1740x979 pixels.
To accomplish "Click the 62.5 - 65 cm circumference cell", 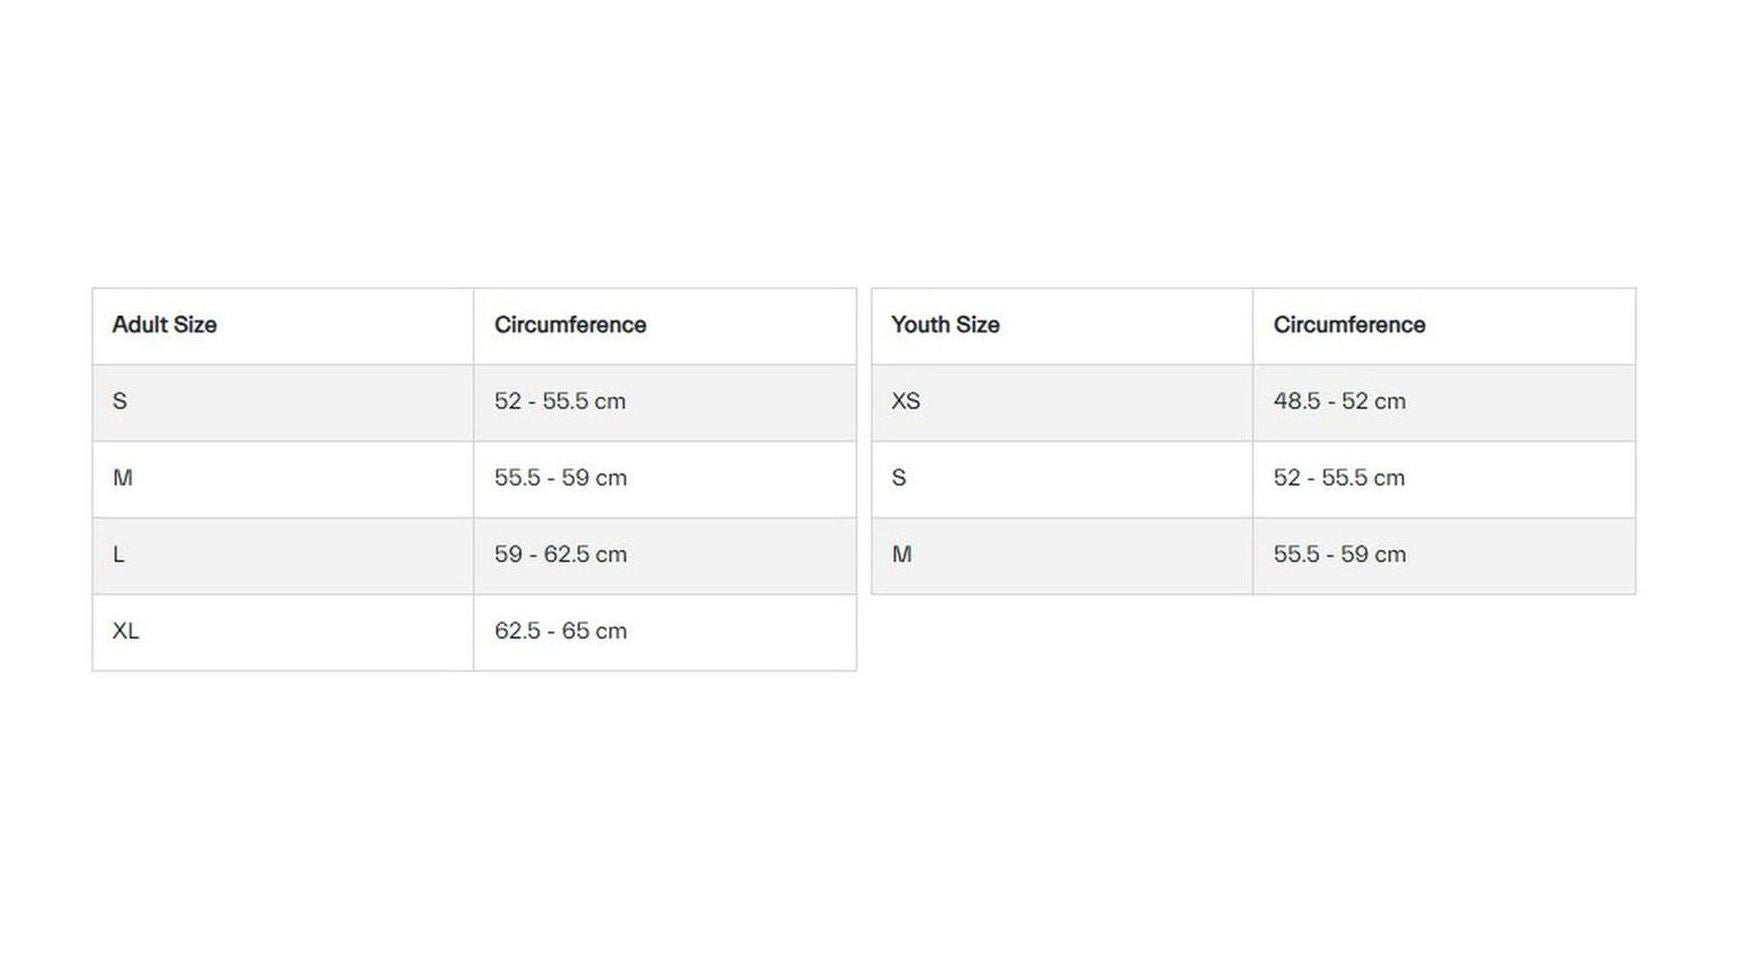I will click(x=665, y=632).
